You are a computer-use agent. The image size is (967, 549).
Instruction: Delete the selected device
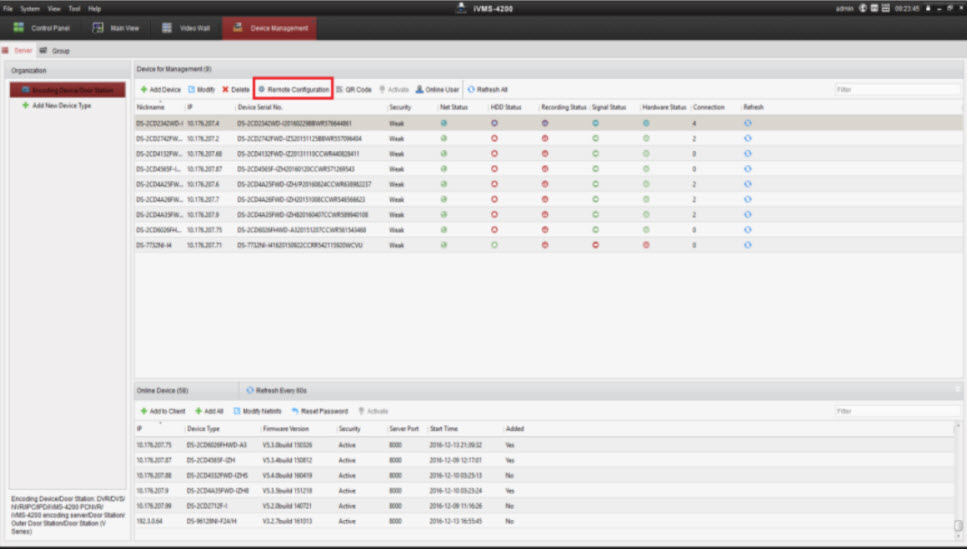coord(236,90)
